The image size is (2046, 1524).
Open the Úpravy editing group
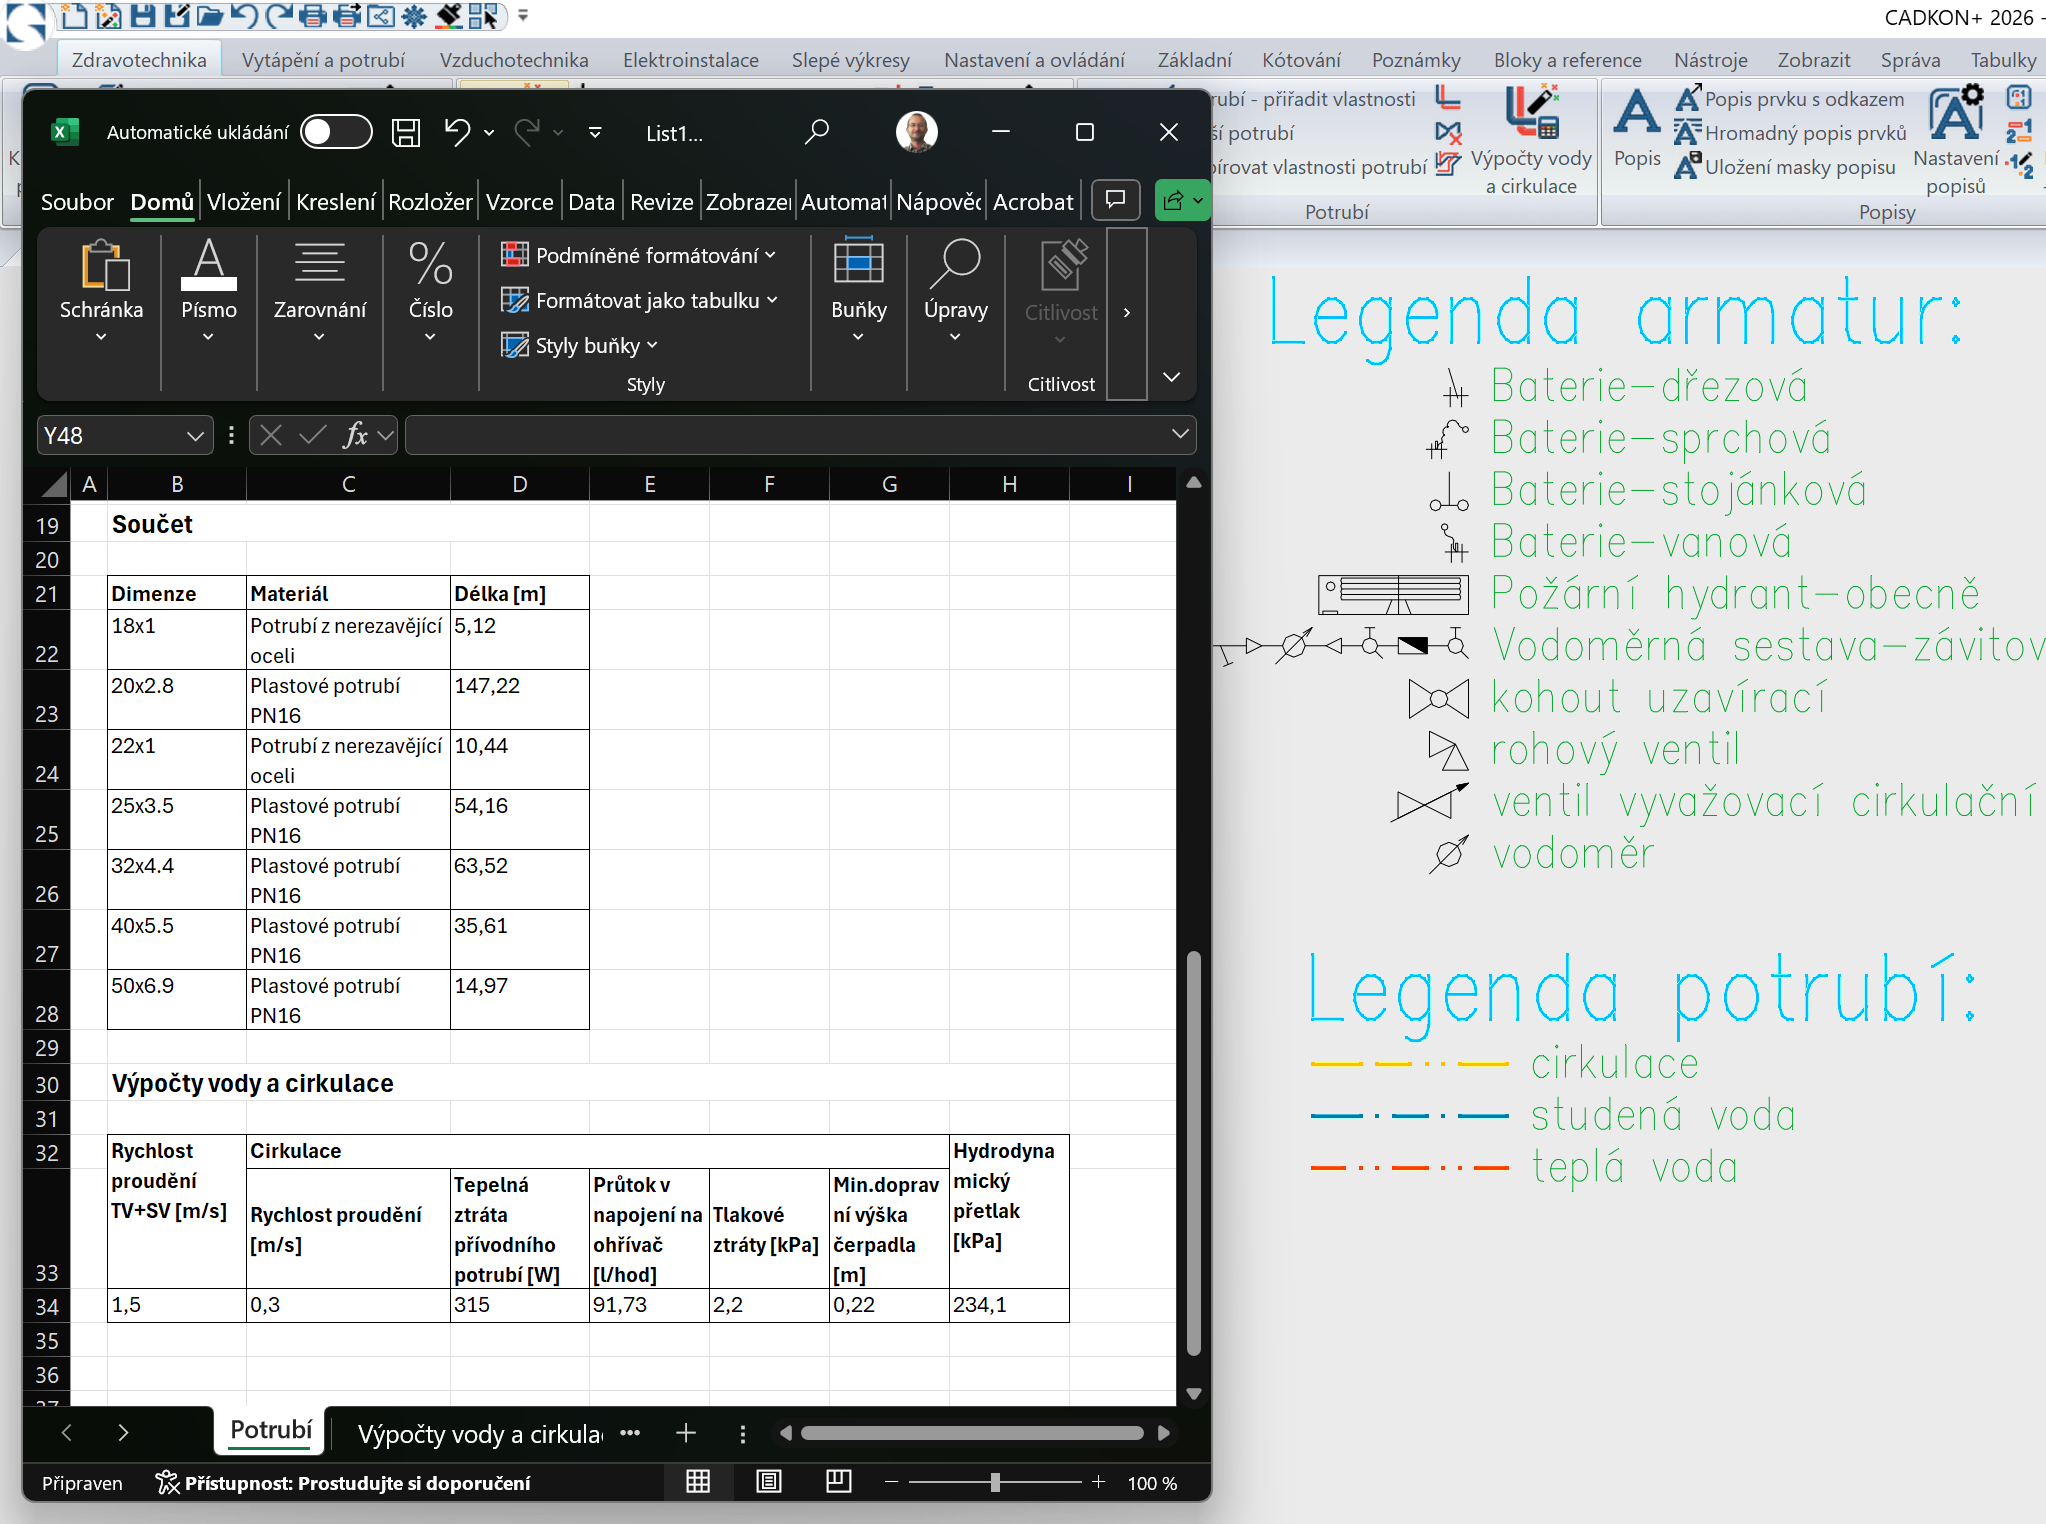(956, 292)
